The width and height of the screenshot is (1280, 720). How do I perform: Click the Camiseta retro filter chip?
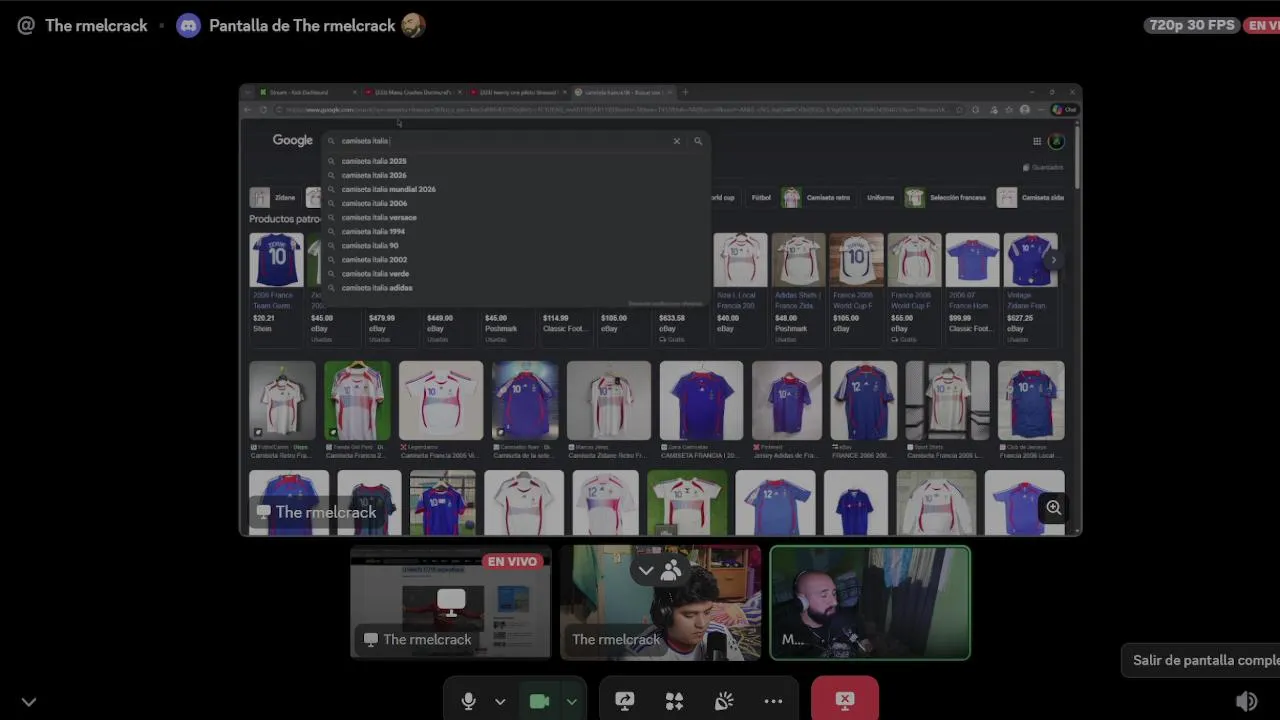(x=817, y=197)
